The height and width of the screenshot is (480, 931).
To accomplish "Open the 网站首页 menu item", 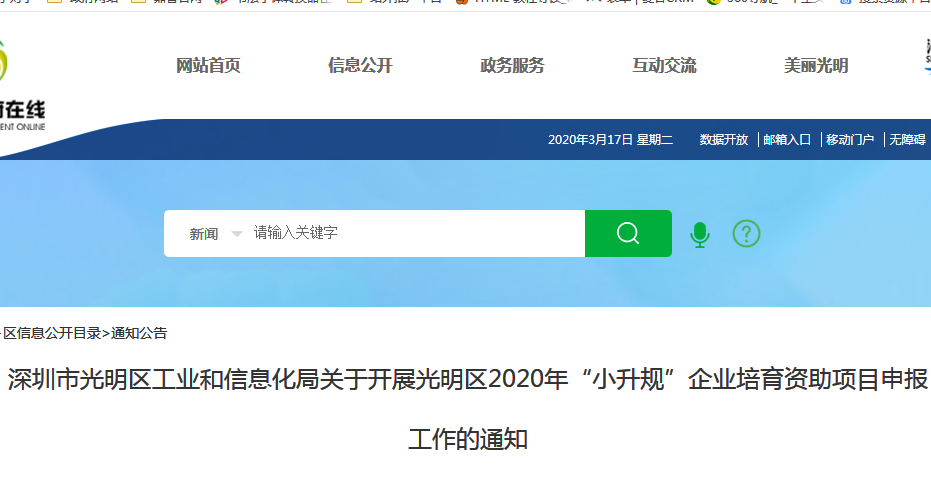I will click(208, 66).
